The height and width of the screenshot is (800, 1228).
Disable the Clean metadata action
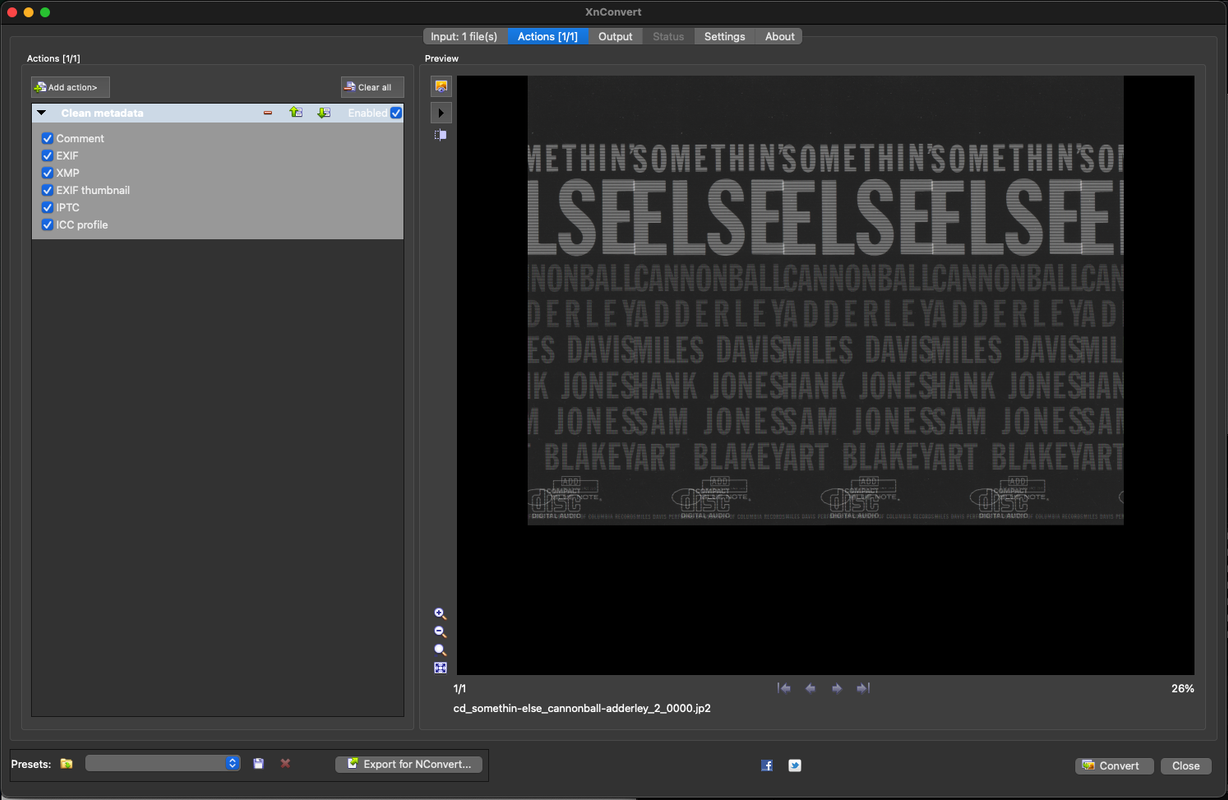397,113
